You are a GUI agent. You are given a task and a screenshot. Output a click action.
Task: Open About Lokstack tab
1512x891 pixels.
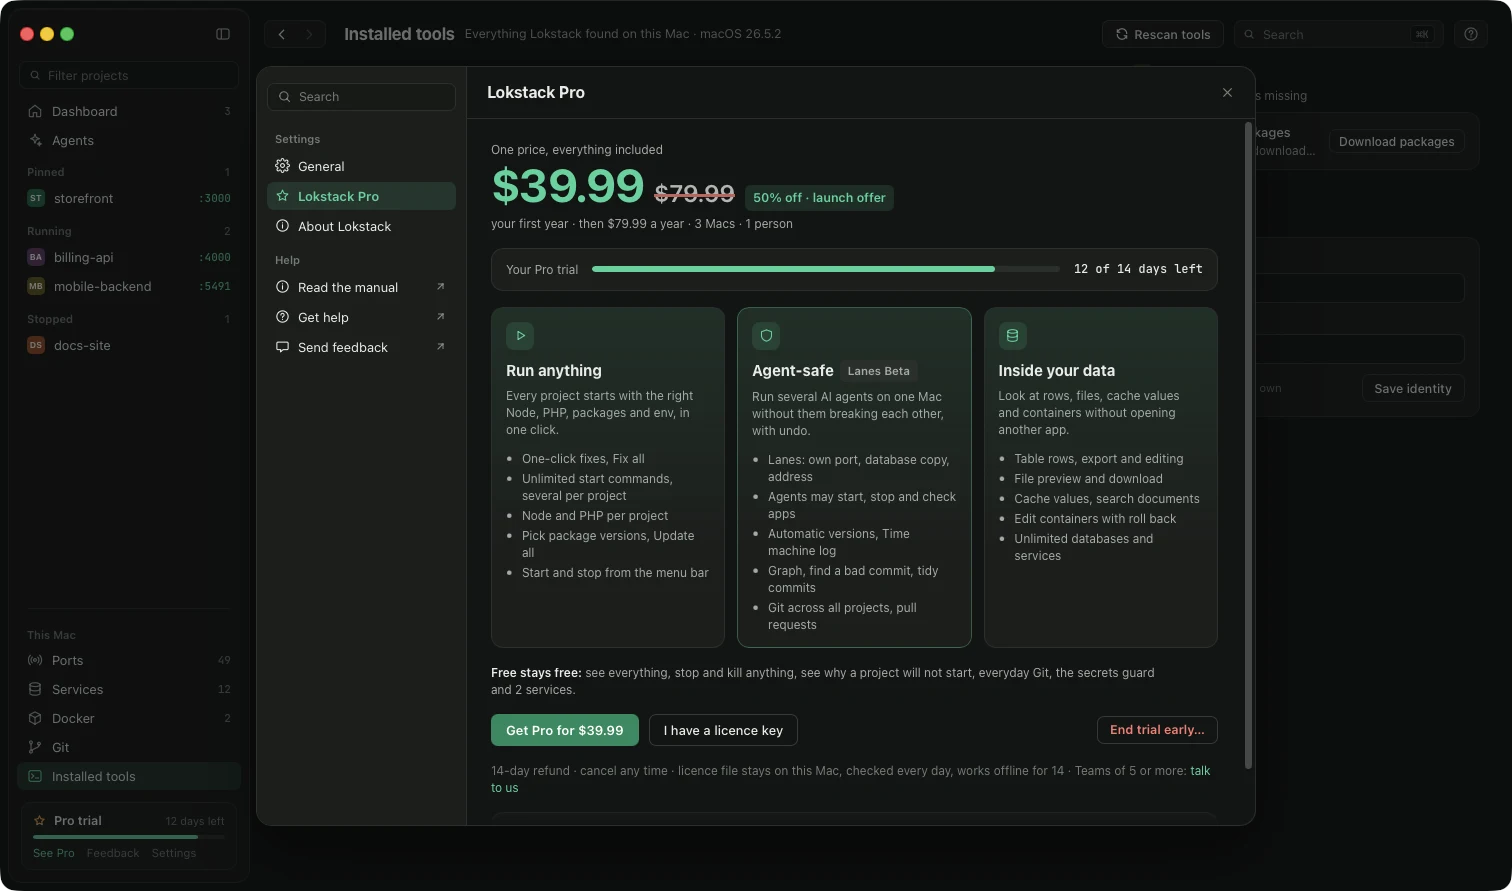coord(361,226)
